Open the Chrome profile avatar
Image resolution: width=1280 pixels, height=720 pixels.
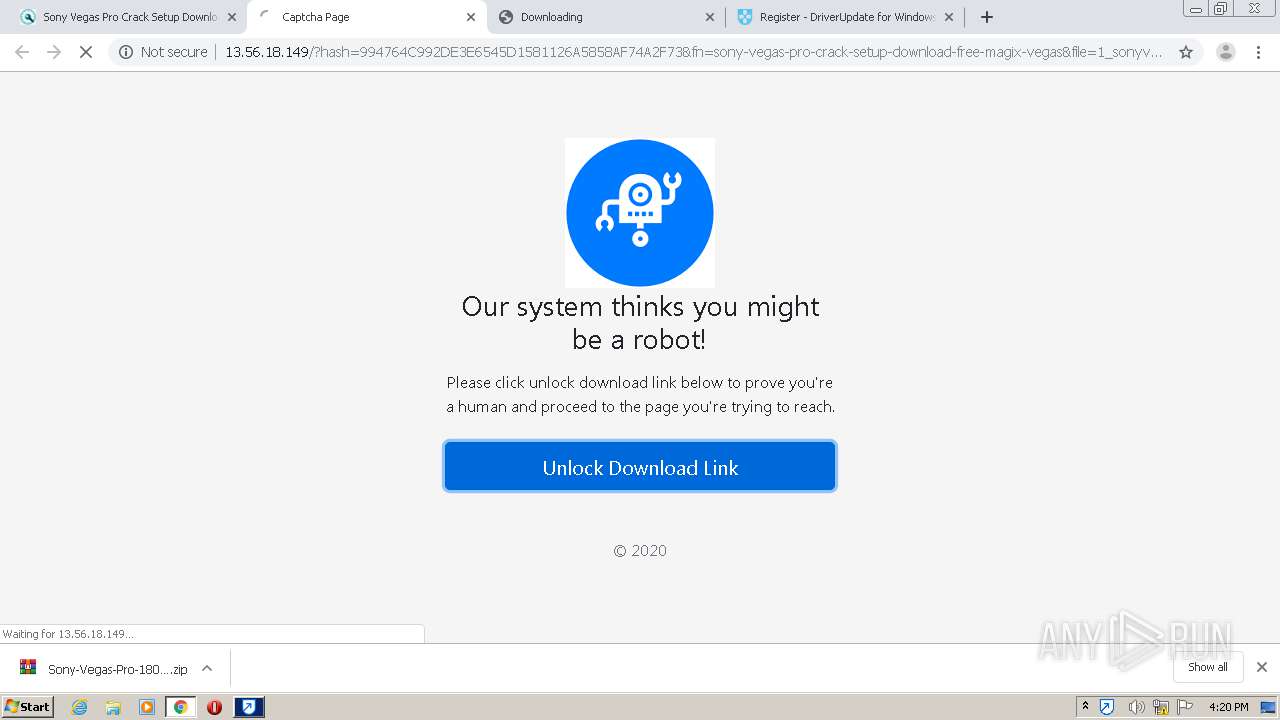pyautogui.click(x=1226, y=52)
